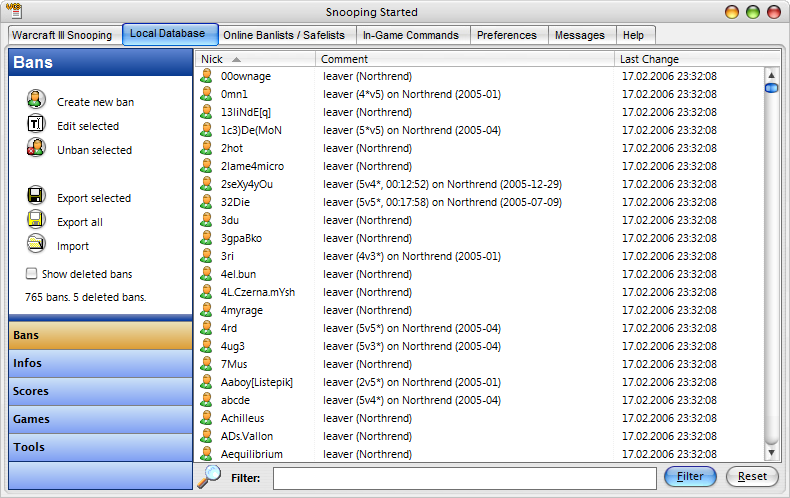Select the 4rd nick entry

click(229, 328)
